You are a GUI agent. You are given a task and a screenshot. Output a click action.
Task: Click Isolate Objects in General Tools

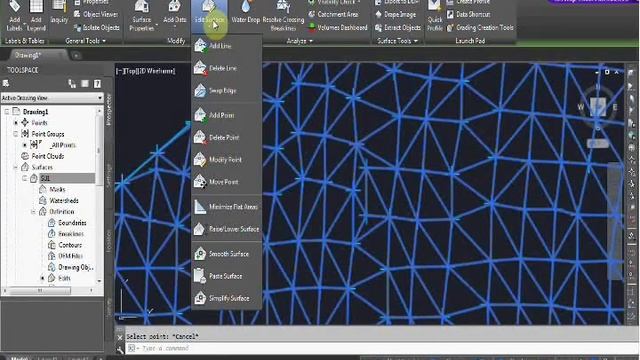[x=96, y=27]
